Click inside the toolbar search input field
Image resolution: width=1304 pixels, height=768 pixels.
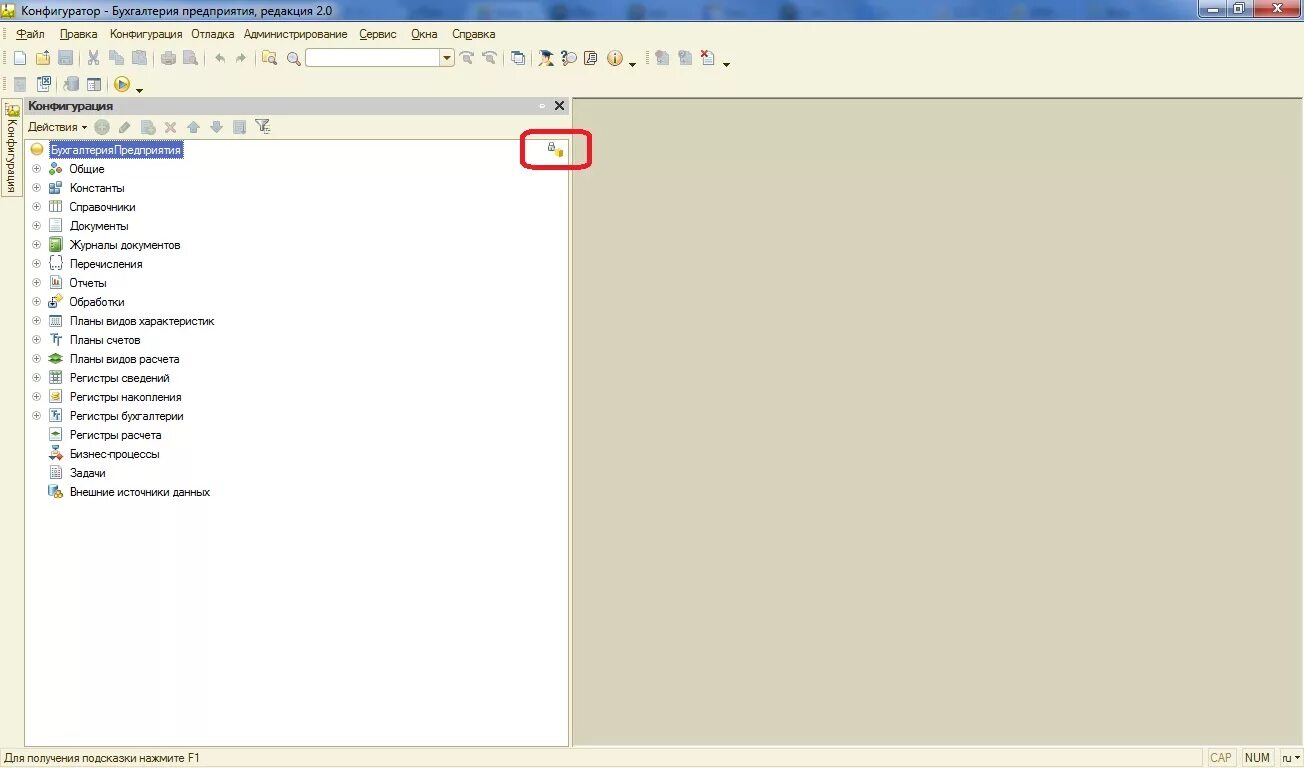[x=373, y=58]
